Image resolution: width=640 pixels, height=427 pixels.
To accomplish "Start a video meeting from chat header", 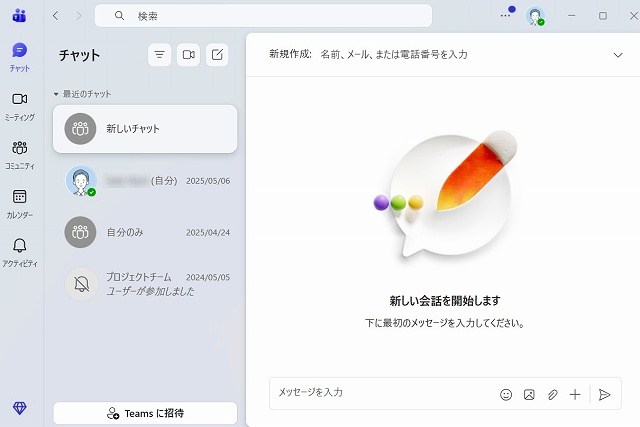I will tap(188, 55).
